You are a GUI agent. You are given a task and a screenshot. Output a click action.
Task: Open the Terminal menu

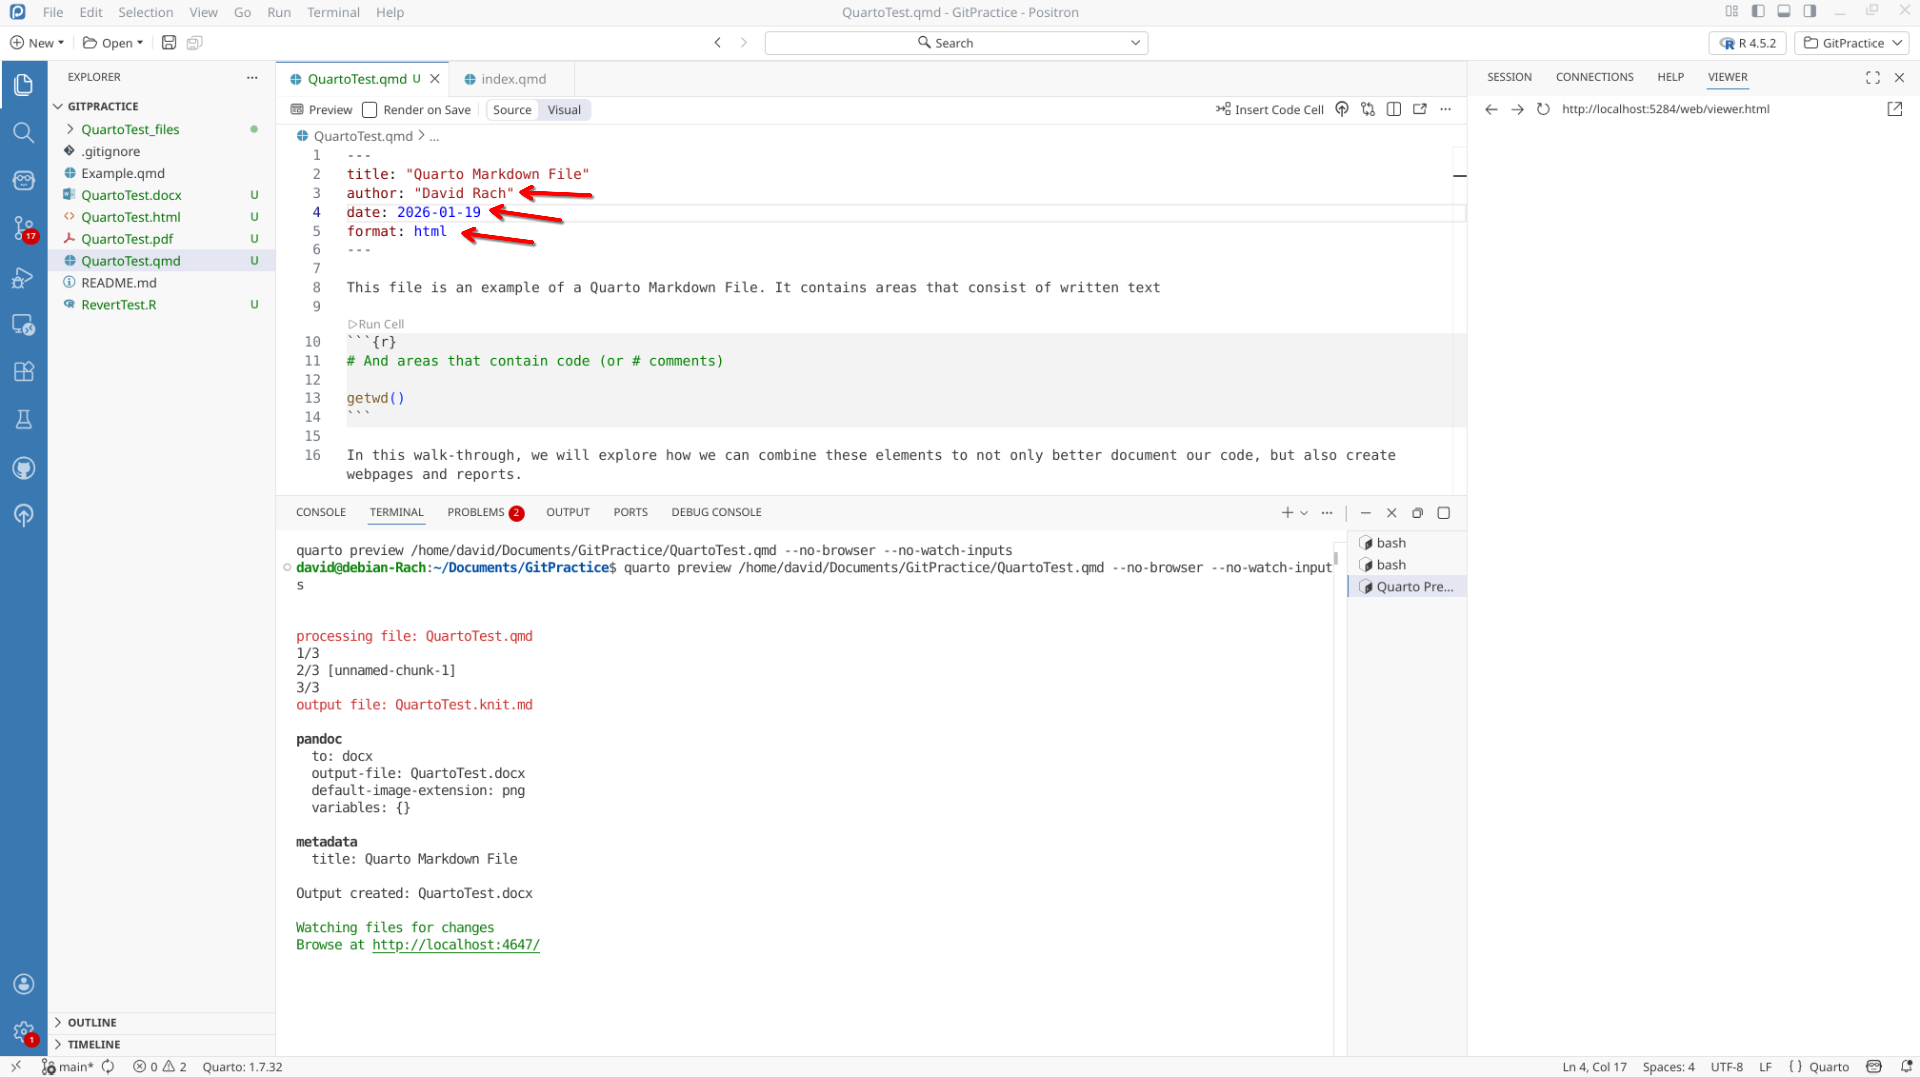[333, 12]
